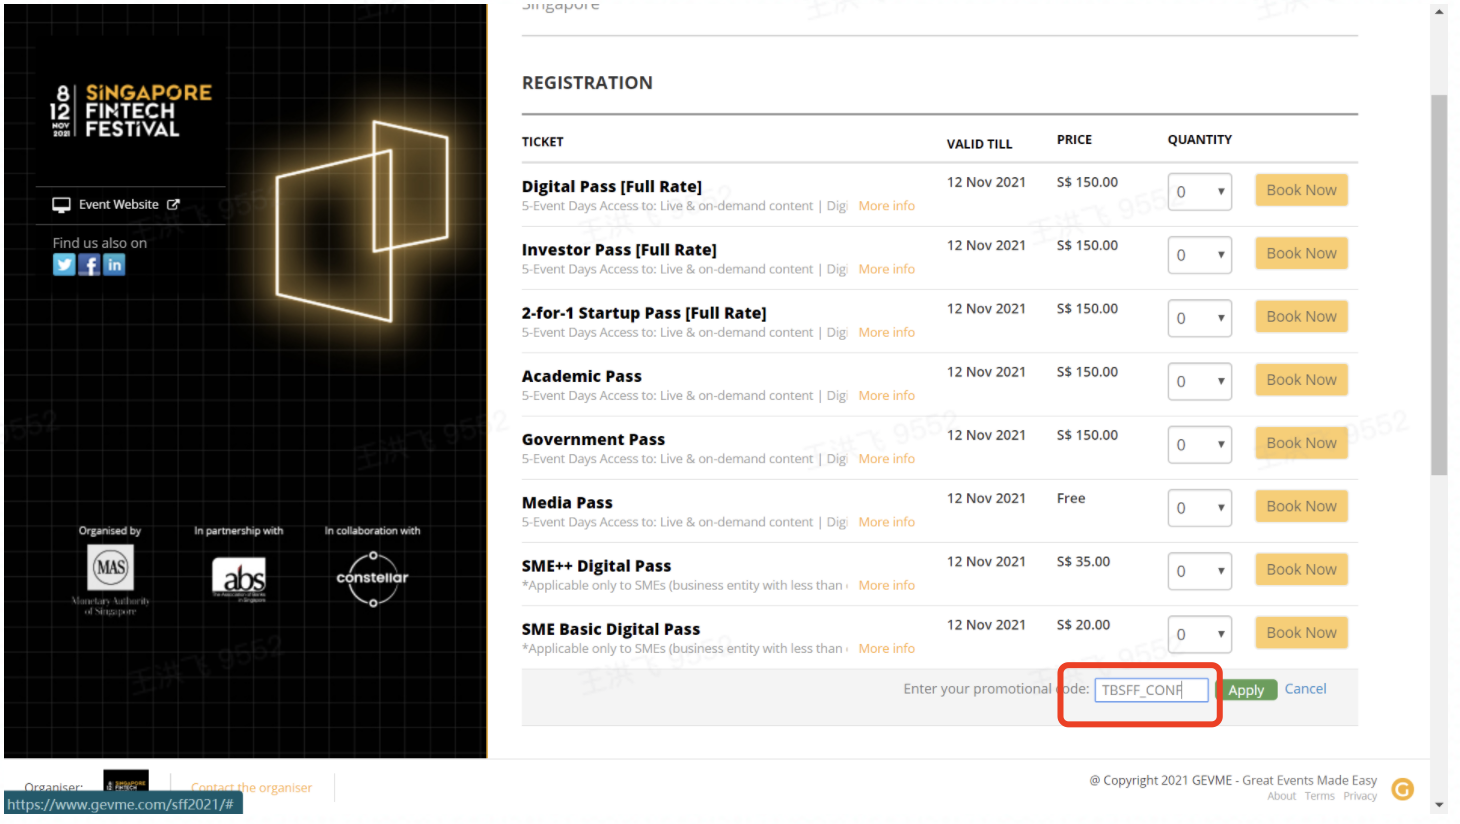Screen dimensions: 1460x824
Task: Open the Privacy footer link
Action: 1360,797
